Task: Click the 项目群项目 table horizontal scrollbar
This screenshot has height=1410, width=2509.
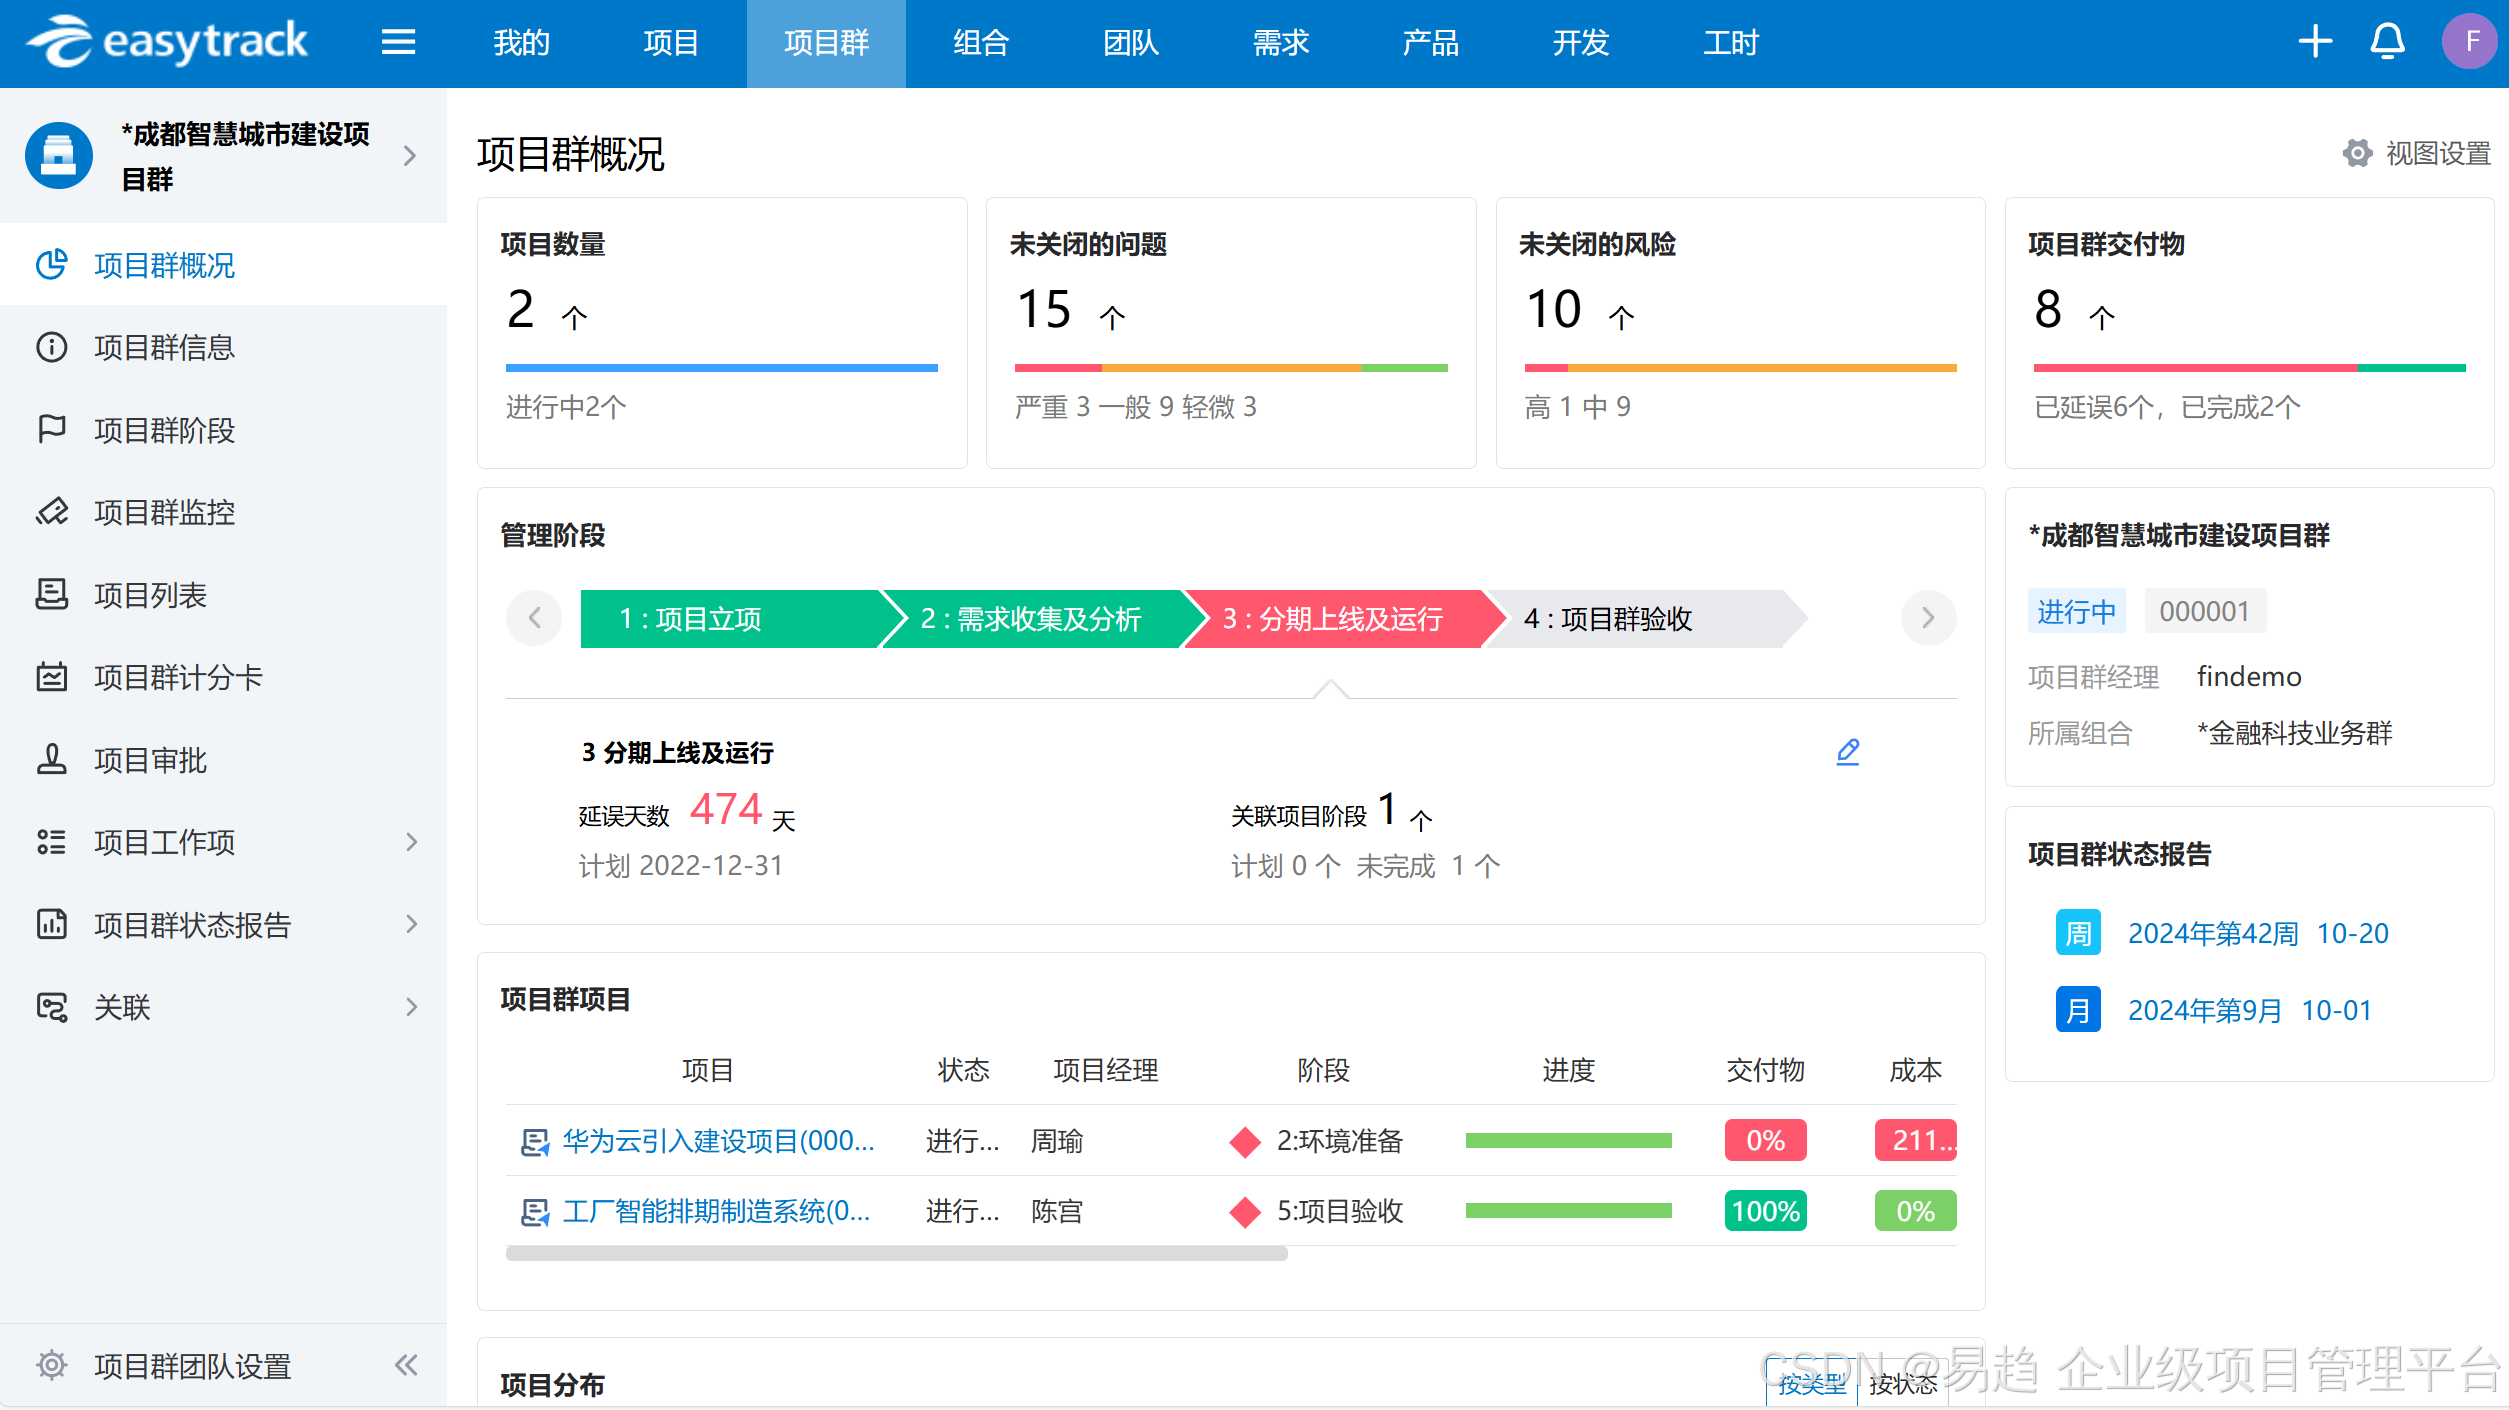Action: pyautogui.click(x=896, y=1254)
